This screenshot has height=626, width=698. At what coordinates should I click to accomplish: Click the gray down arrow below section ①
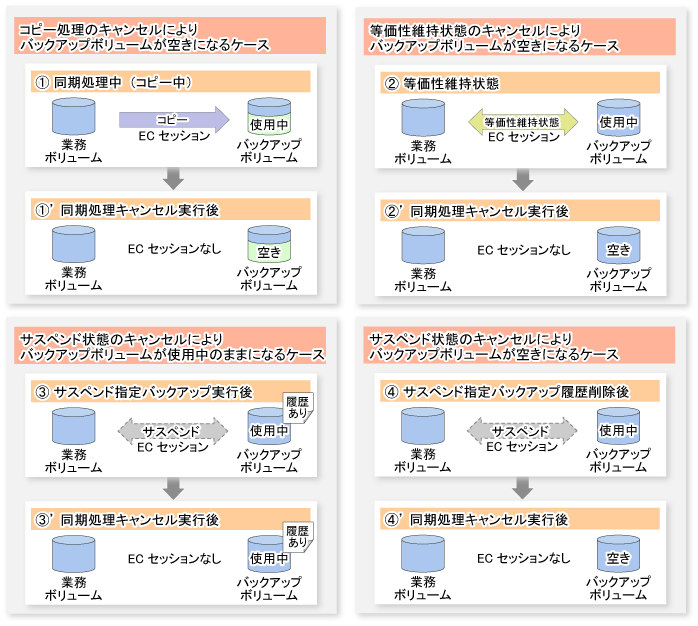(x=173, y=177)
